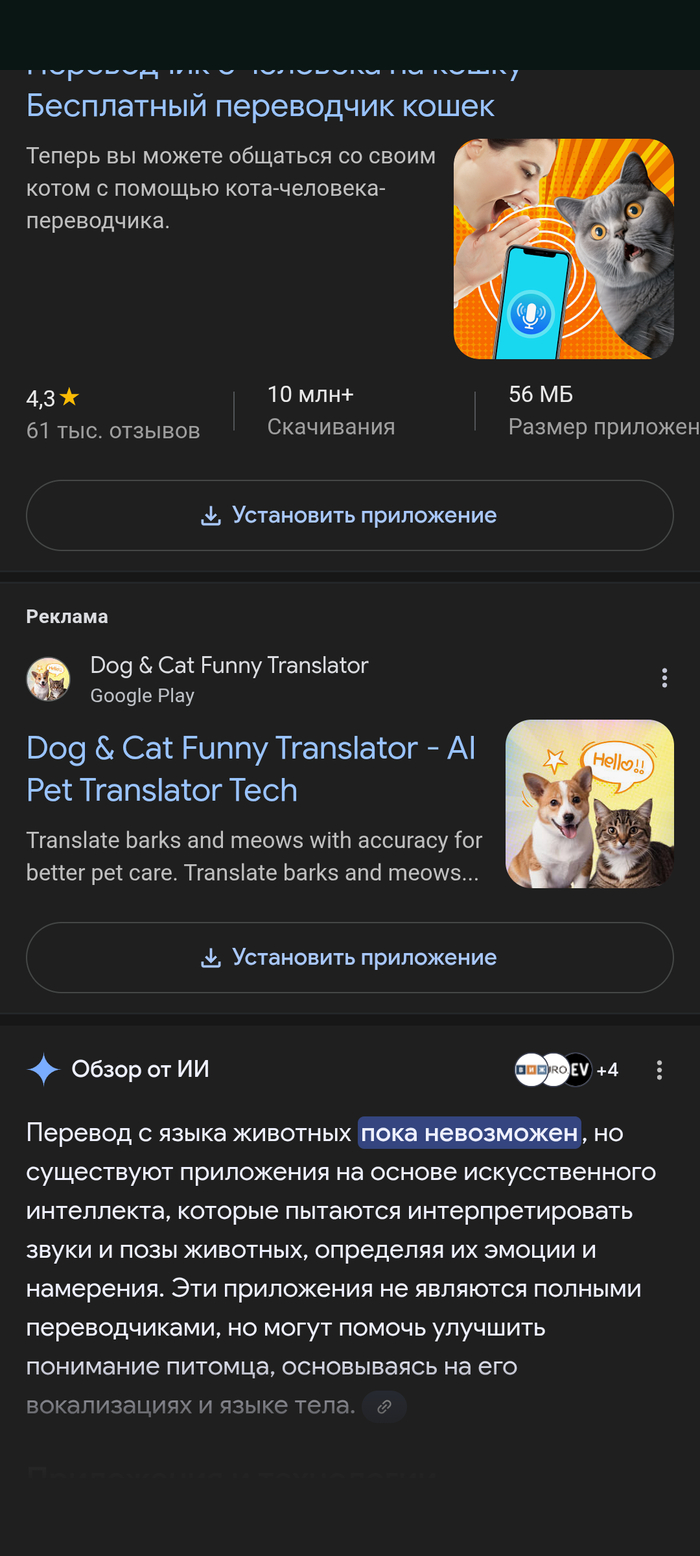Click the Gemini sparkle icon beside "Обзор от ИИ"
Viewport: 700px width, 1556px height.
point(43,1069)
